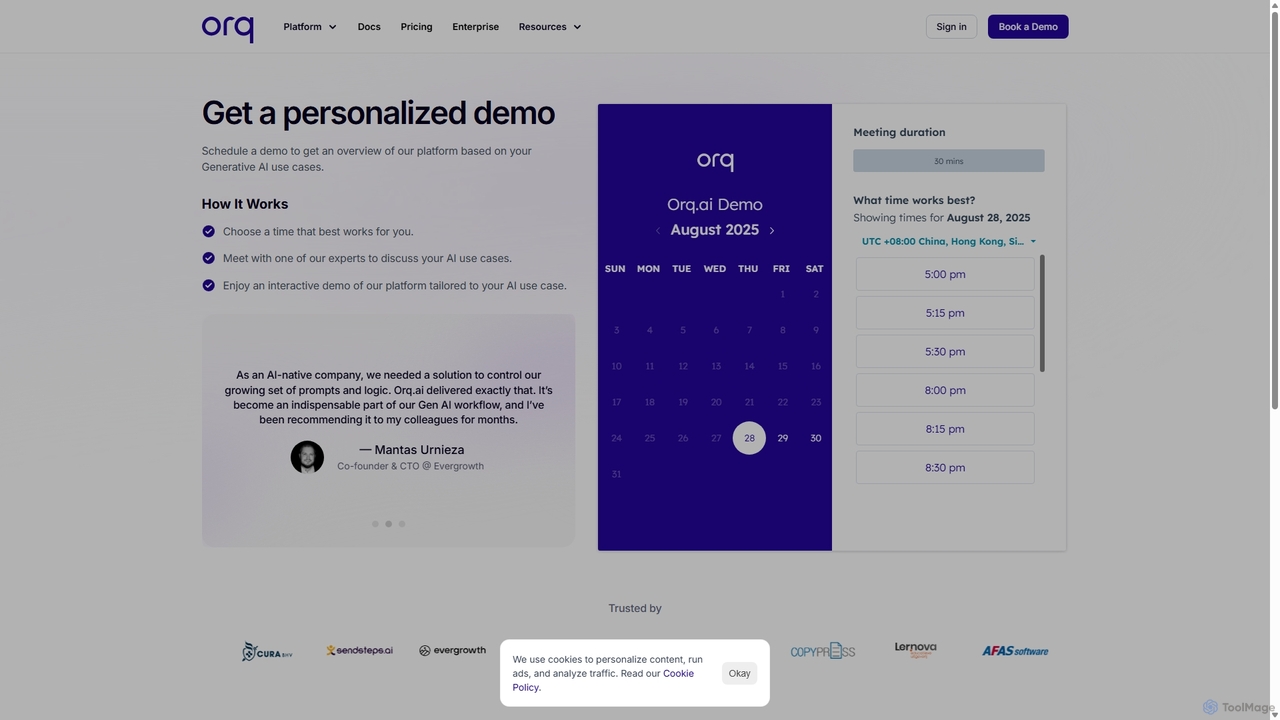Choose the 5:00 pm time slot
1280x720 pixels.
pyautogui.click(x=945, y=274)
